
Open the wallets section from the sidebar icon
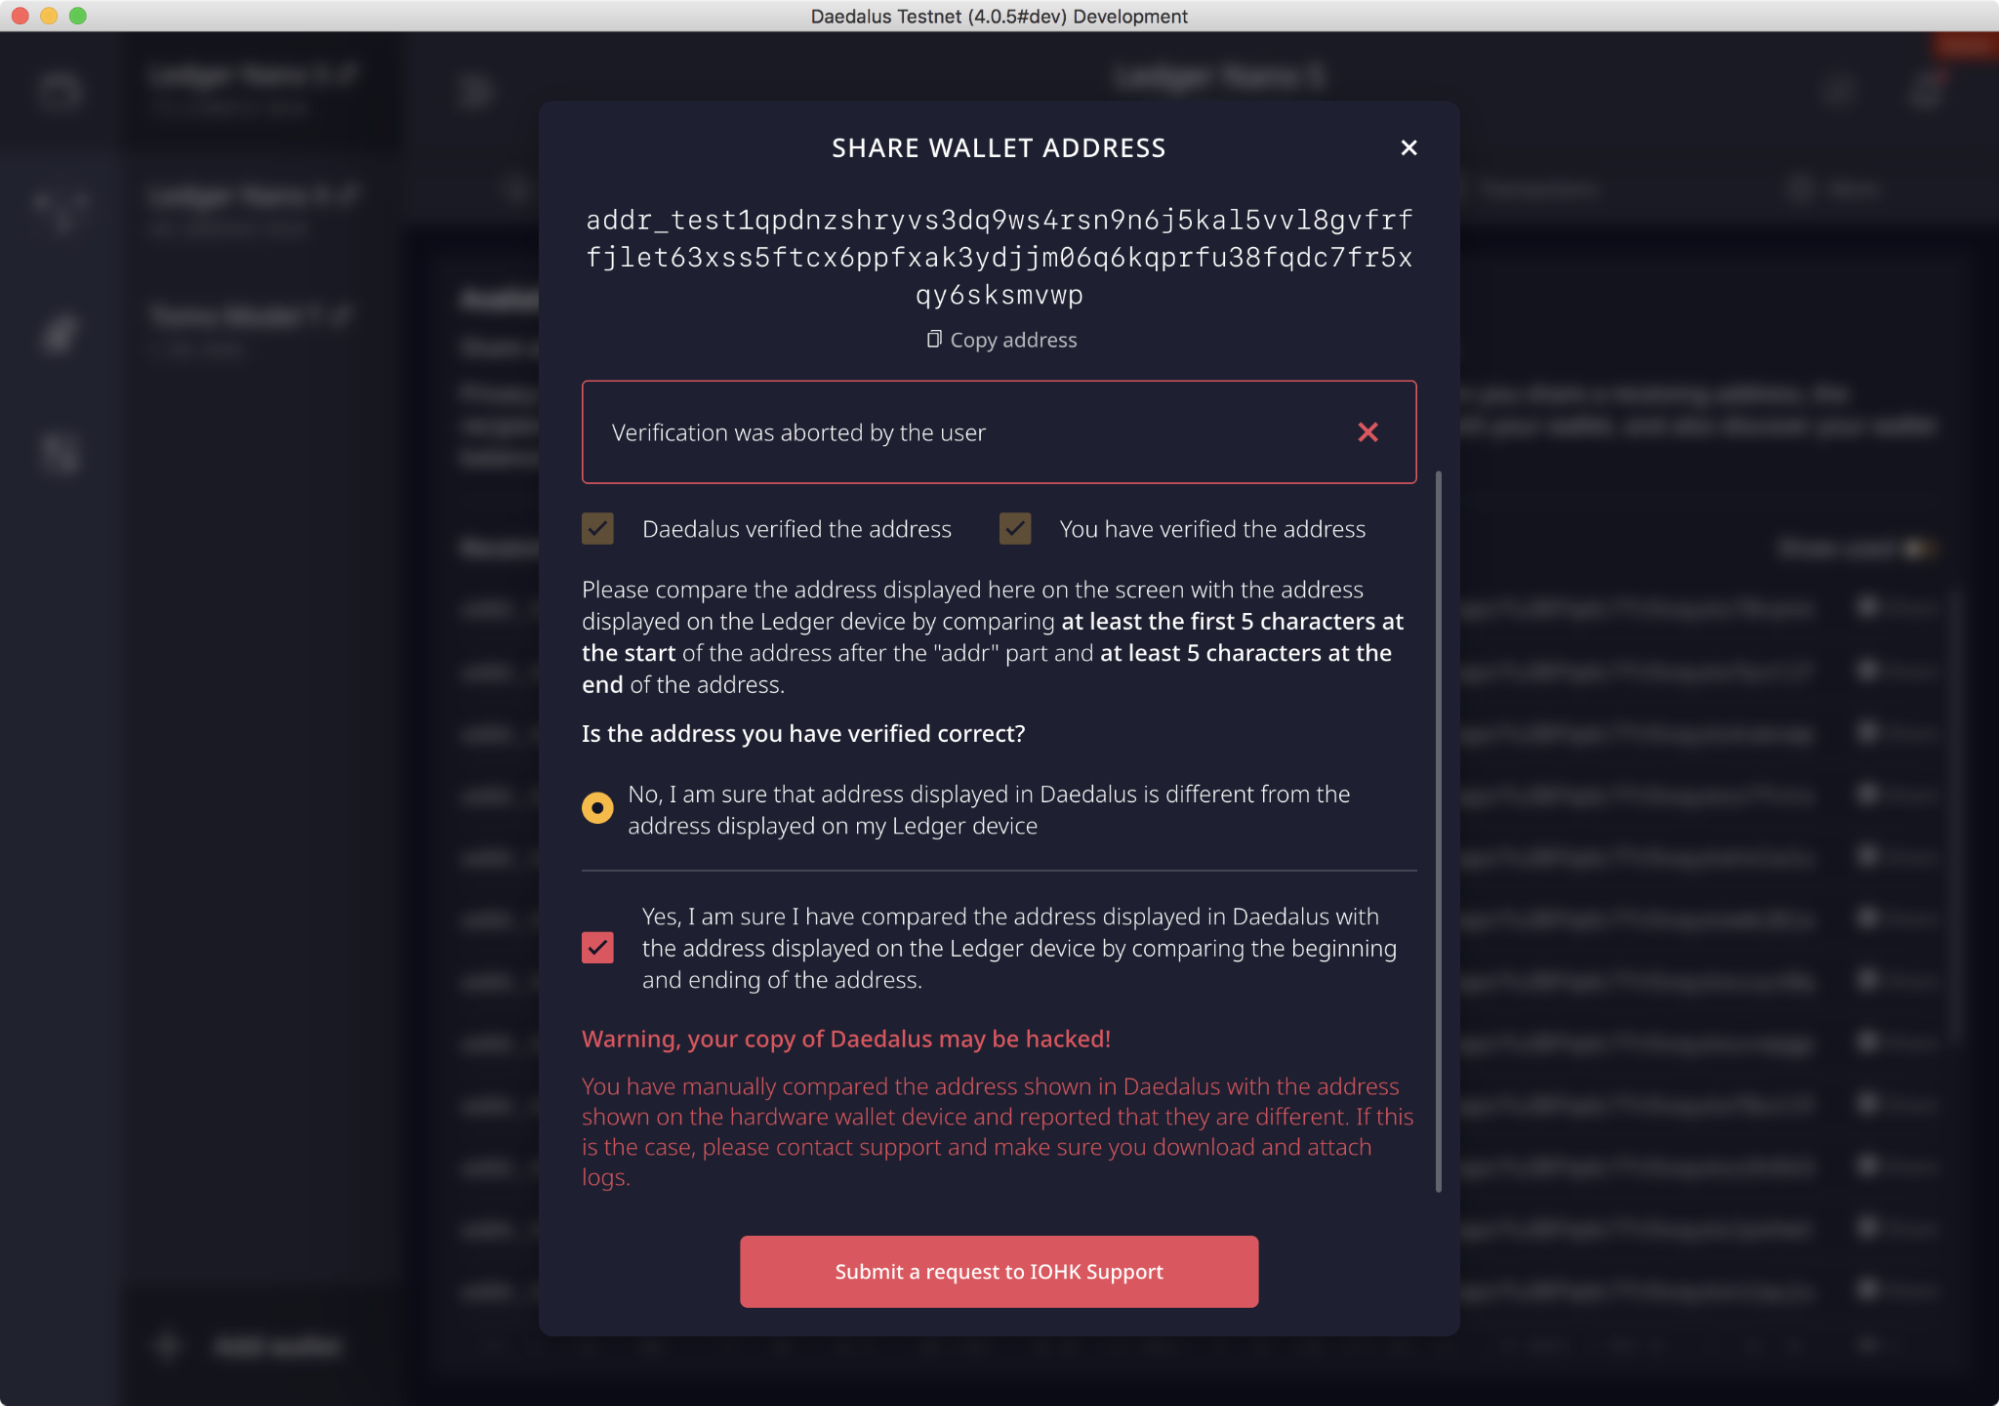coord(60,92)
